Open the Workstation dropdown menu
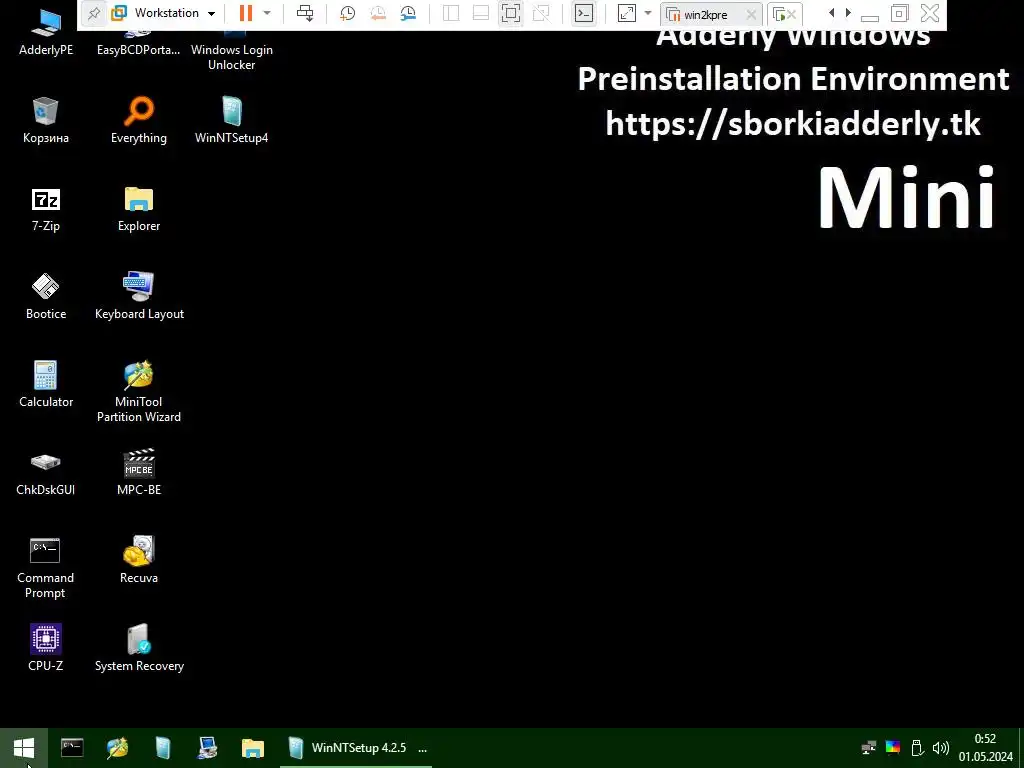Image resolution: width=1024 pixels, height=768 pixels. [x=163, y=13]
